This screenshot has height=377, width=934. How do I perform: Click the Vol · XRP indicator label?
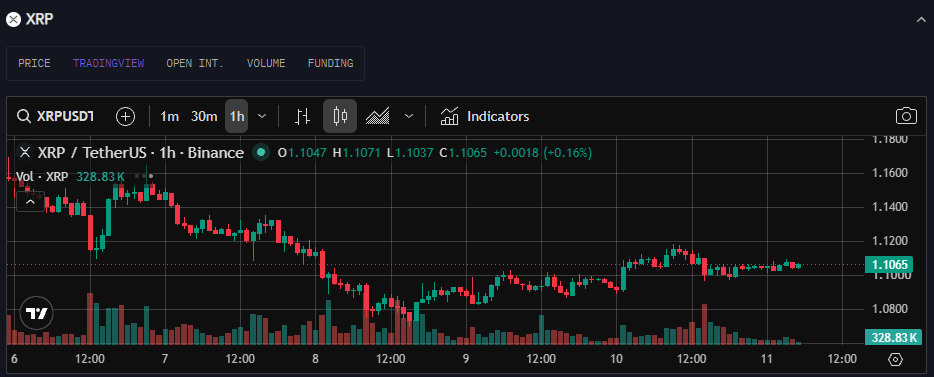coord(42,176)
